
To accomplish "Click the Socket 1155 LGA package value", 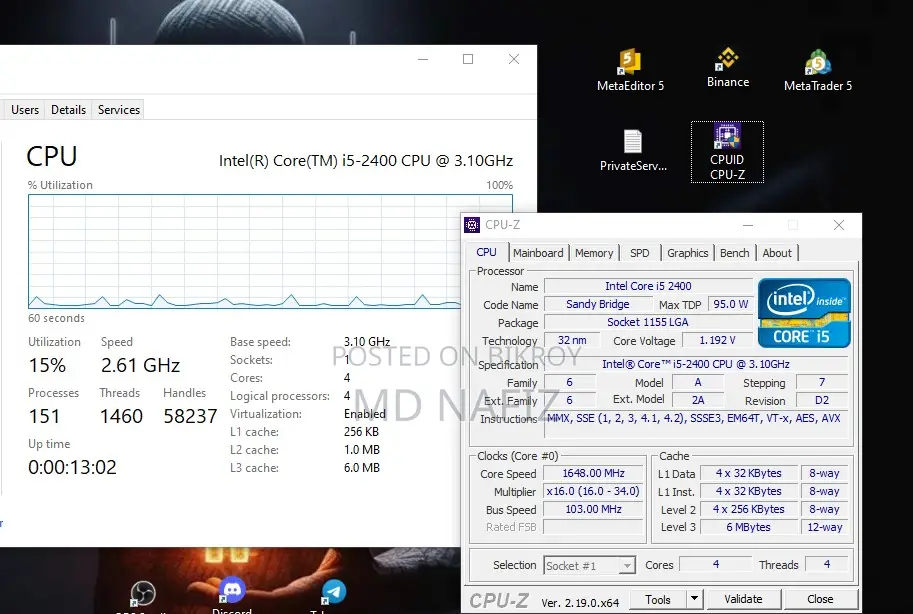I will 648,322.
